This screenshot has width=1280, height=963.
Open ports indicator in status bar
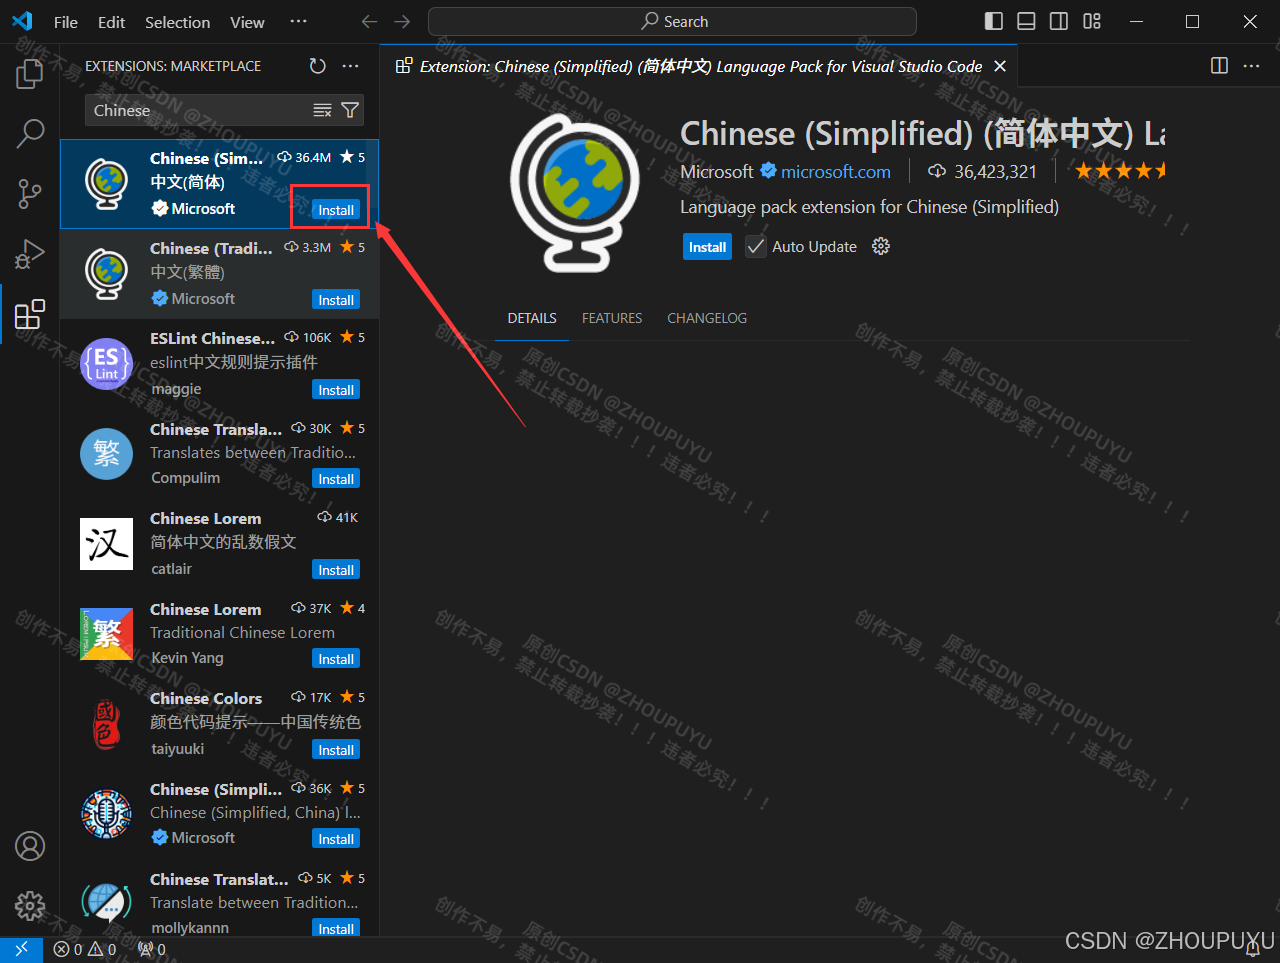coord(152,950)
